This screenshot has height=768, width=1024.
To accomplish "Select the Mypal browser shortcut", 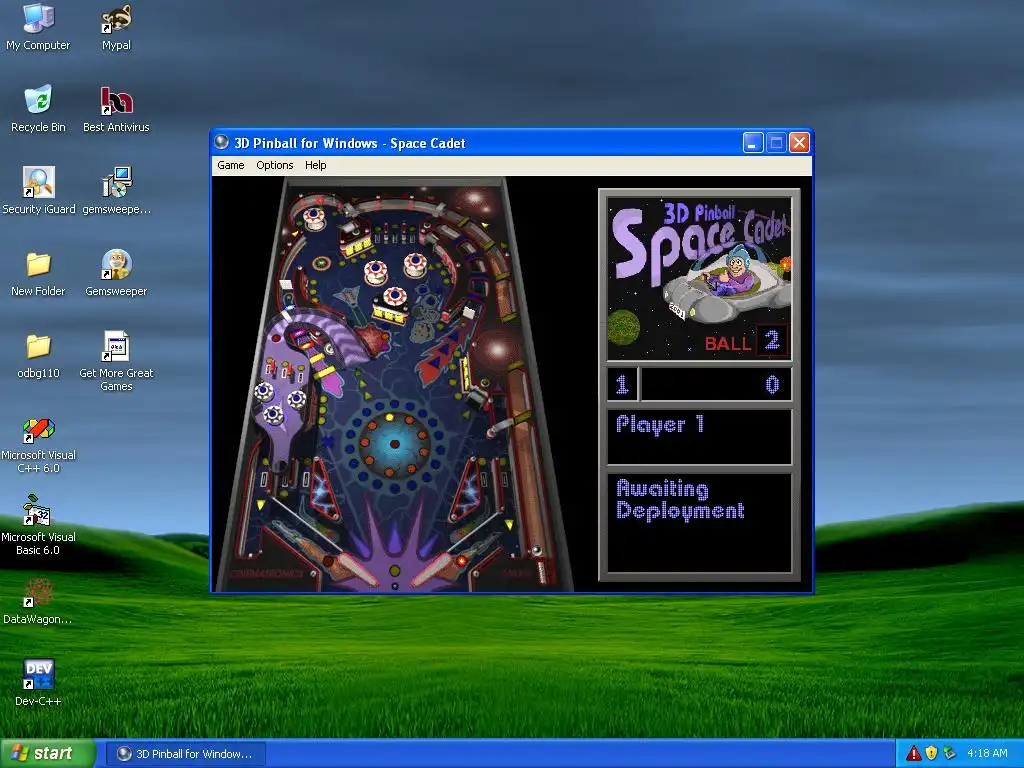I will click(116, 26).
